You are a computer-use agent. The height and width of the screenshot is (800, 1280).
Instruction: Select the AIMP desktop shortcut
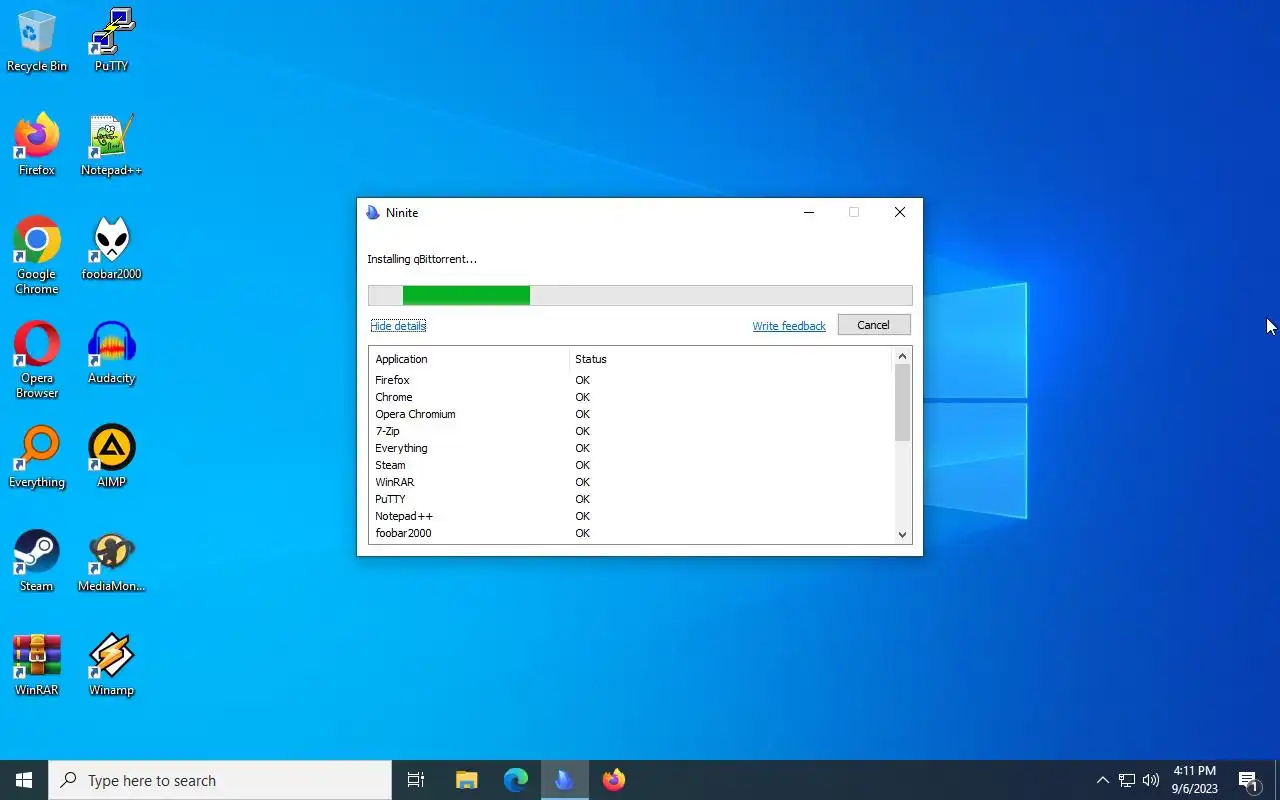point(111,457)
